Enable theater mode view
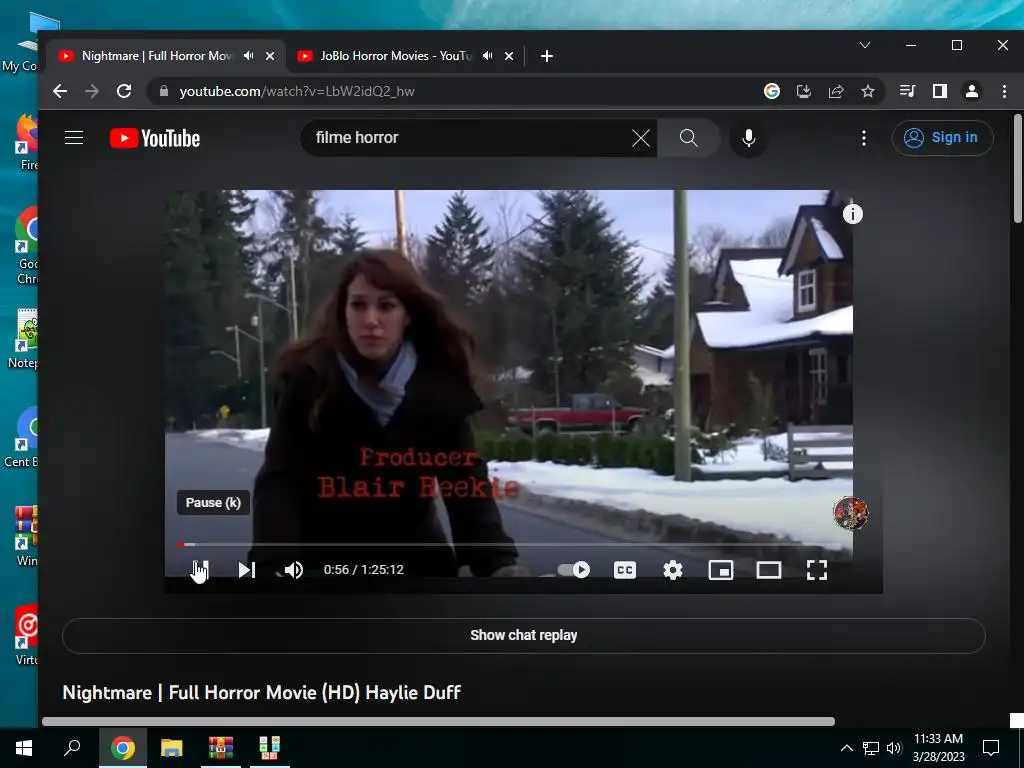This screenshot has width=1024, height=768. 769,570
